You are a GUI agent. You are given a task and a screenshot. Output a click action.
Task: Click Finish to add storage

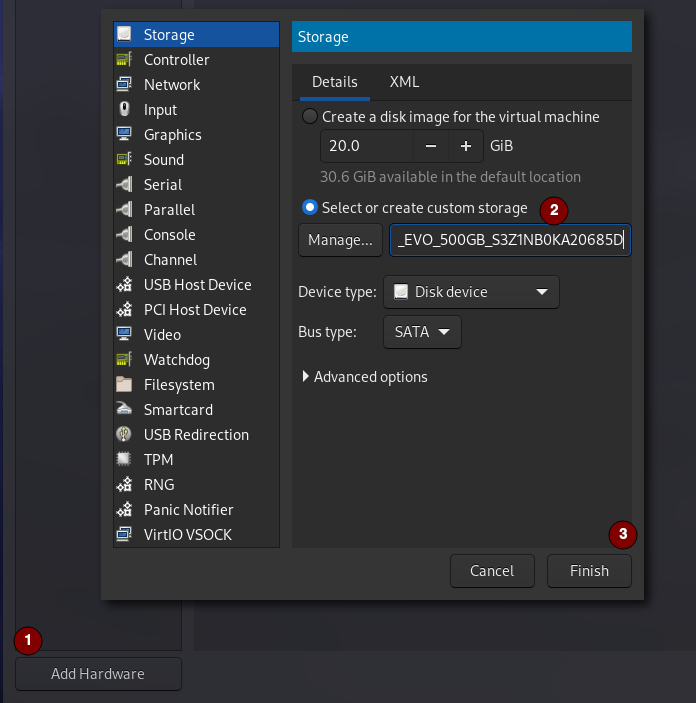click(x=589, y=571)
